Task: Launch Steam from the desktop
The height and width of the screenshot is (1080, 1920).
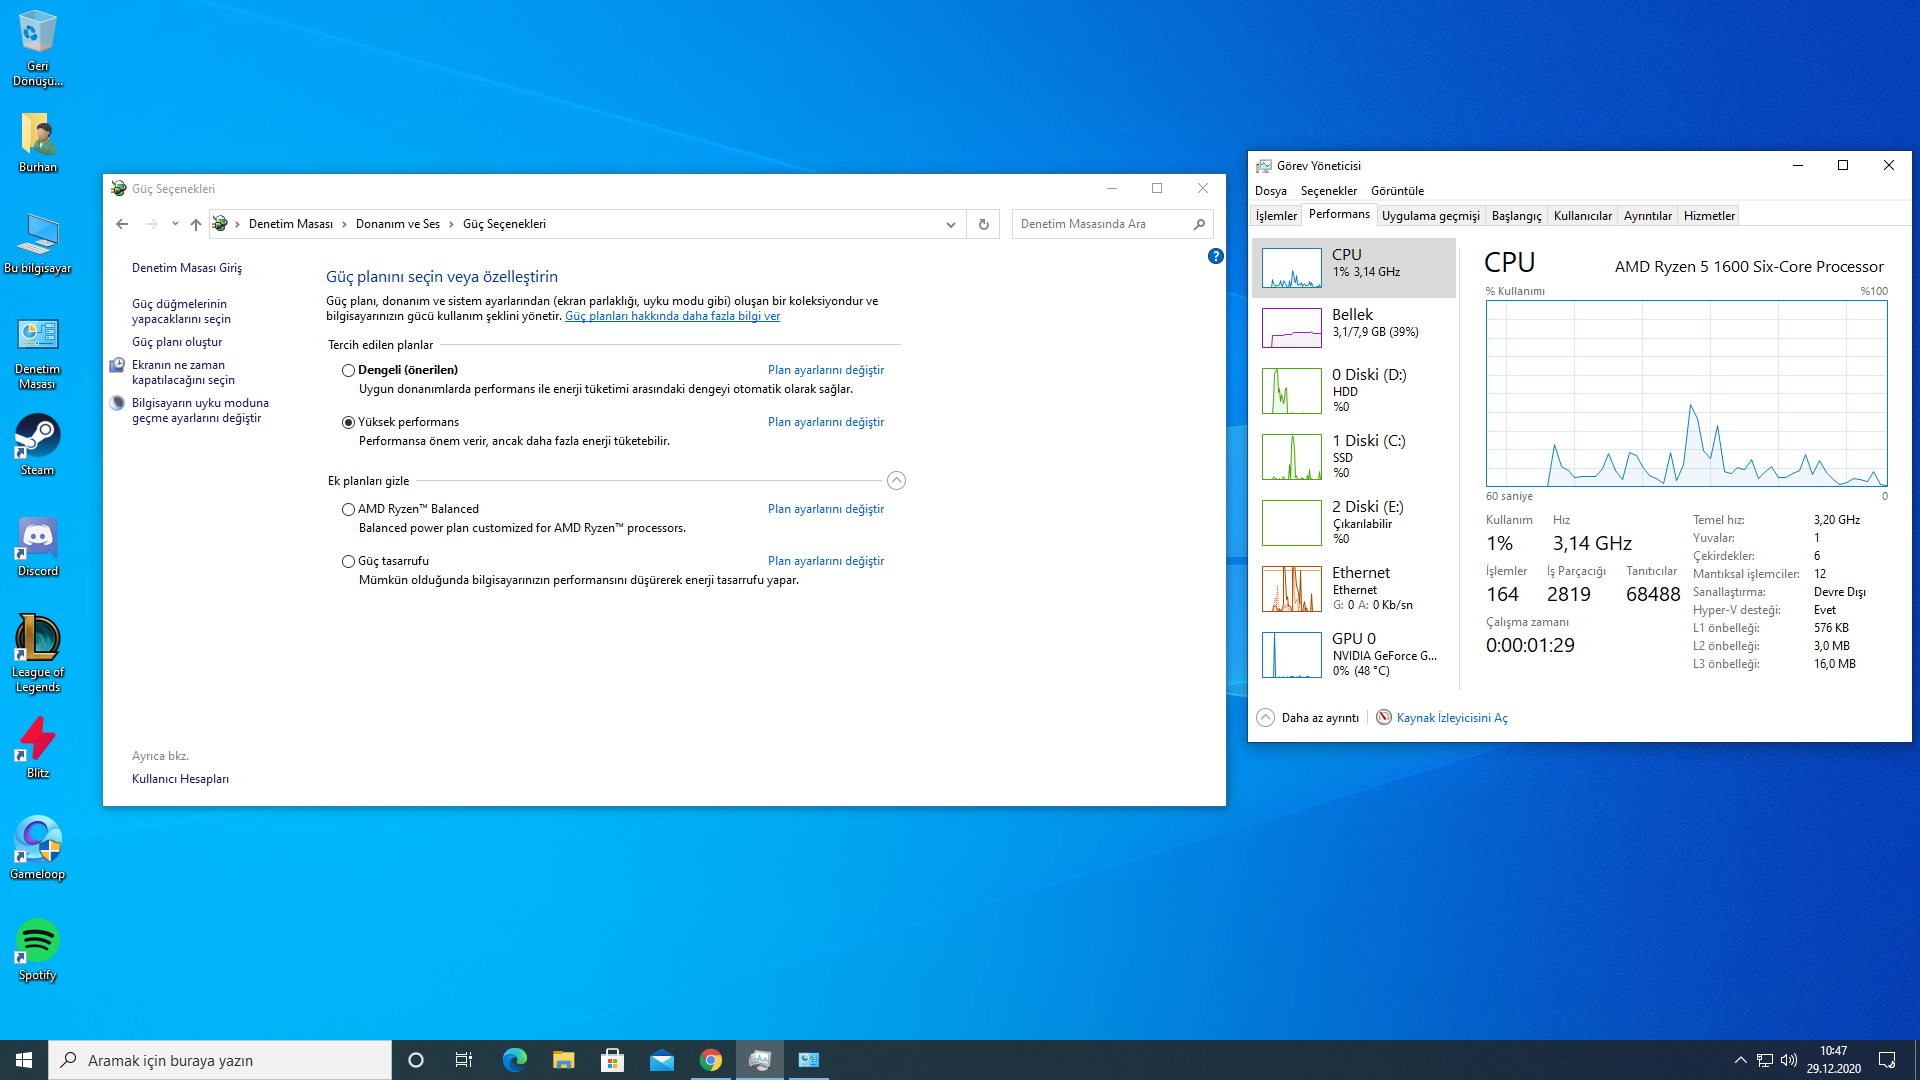Action: [x=37, y=446]
